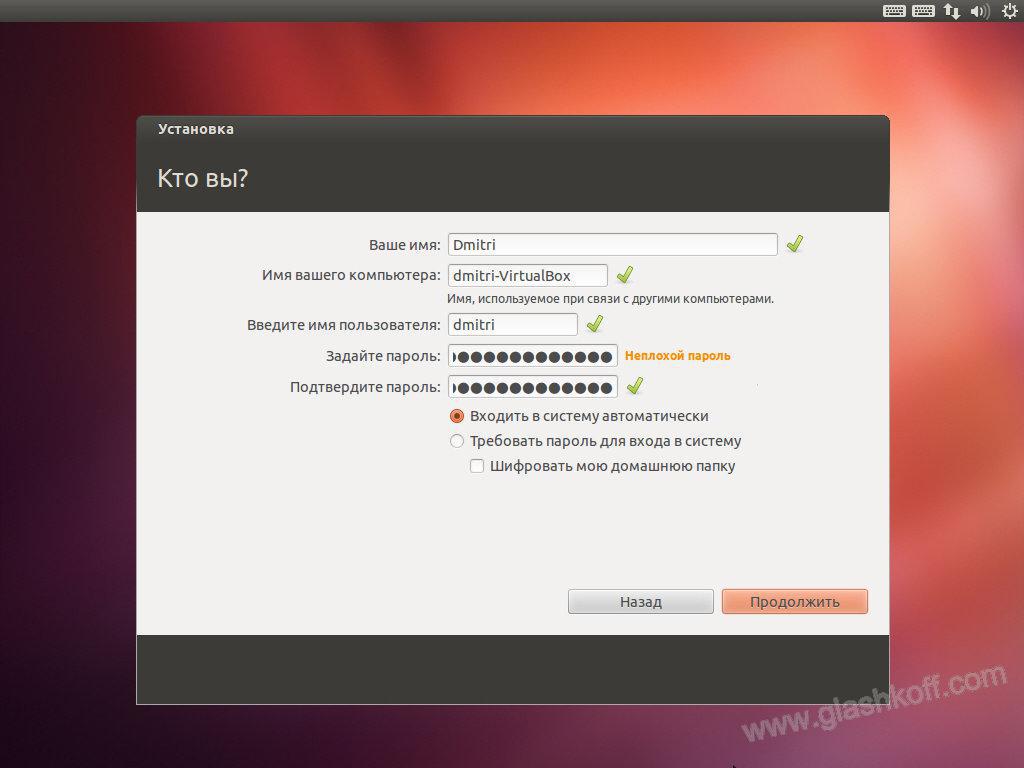Image resolution: width=1024 pixels, height=768 pixels.
Task: Click the hint 'Имя, используемое при связи с другими компьютерами.'
Action: (x=611, y=299)
